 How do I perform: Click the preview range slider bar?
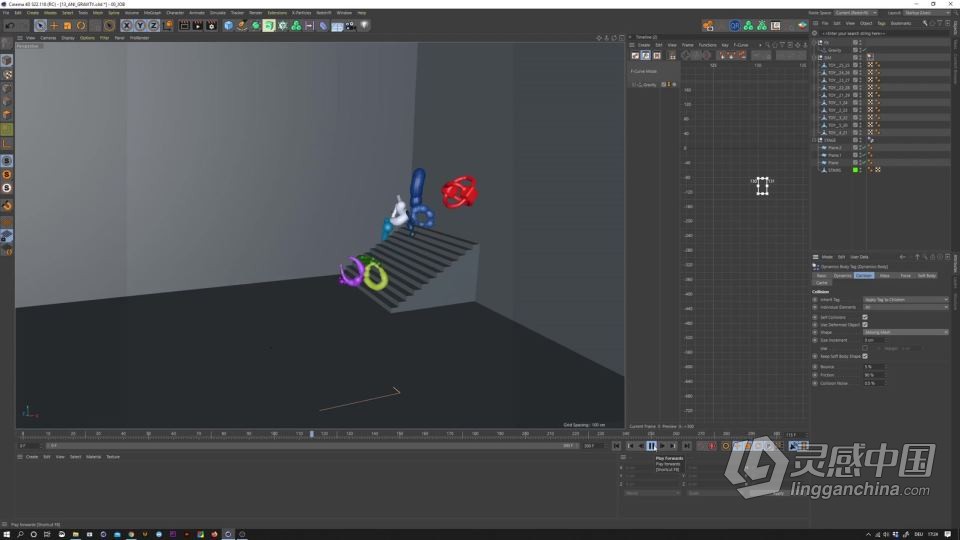click(x=310, y=446)
